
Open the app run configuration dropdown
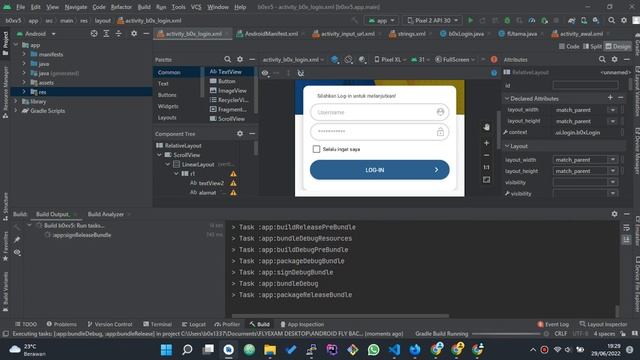pos(381,20)
